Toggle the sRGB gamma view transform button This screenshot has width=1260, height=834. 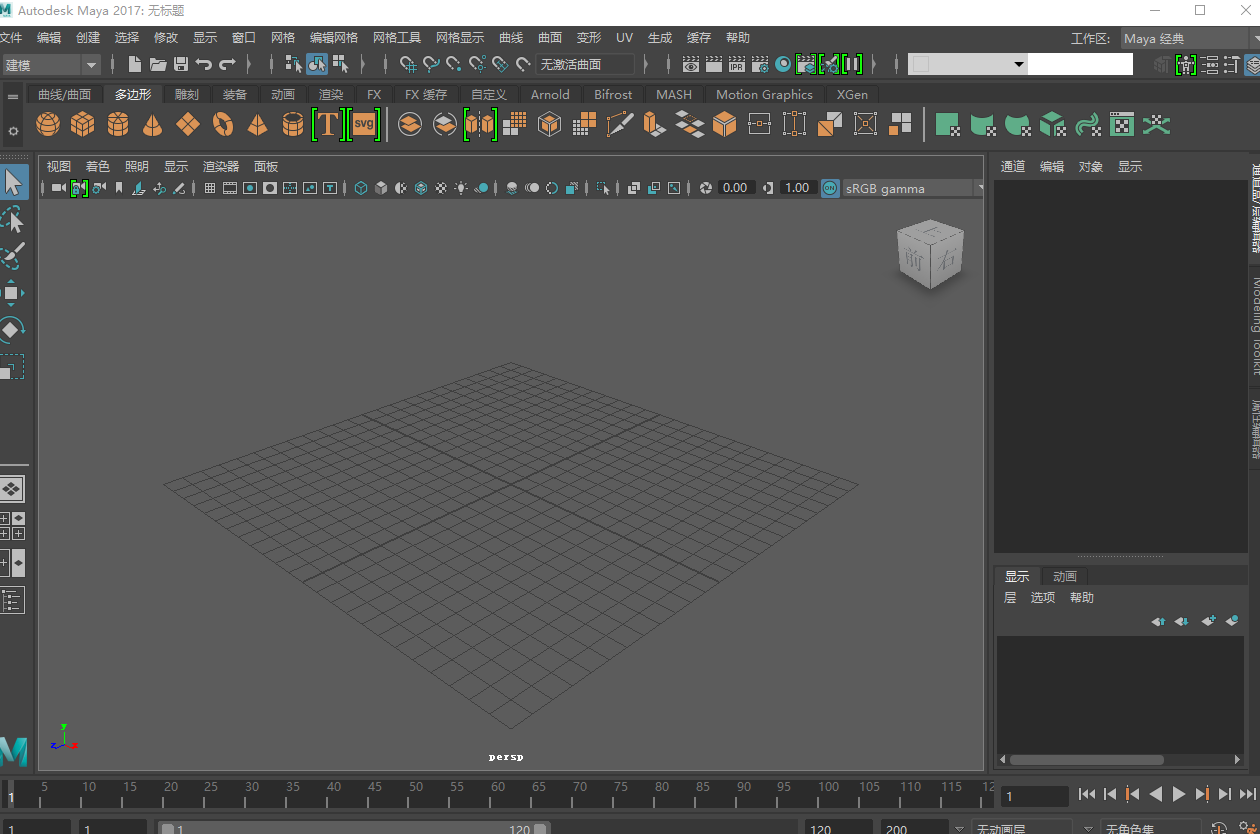(829, 188)
